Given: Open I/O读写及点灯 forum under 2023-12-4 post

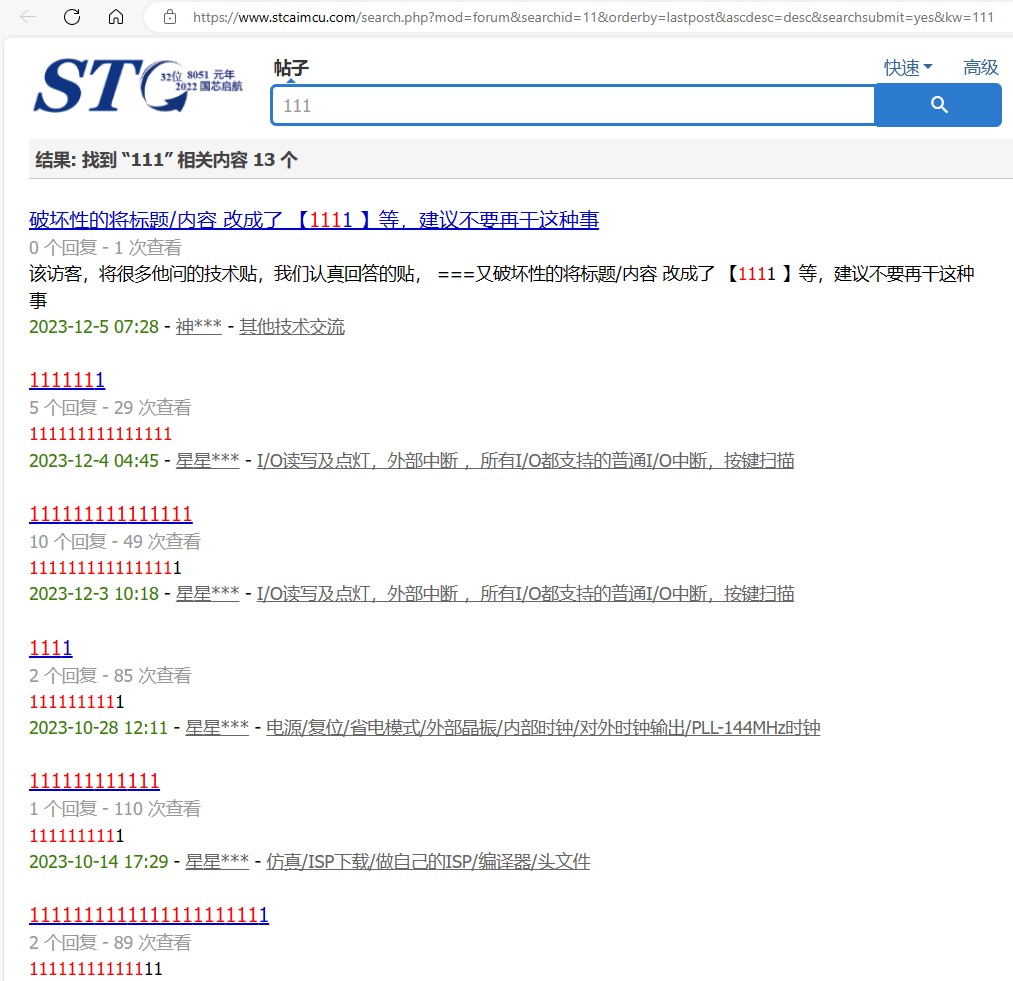Looking at the screenshot, I should pyautogui.click(x=525, y=460).
